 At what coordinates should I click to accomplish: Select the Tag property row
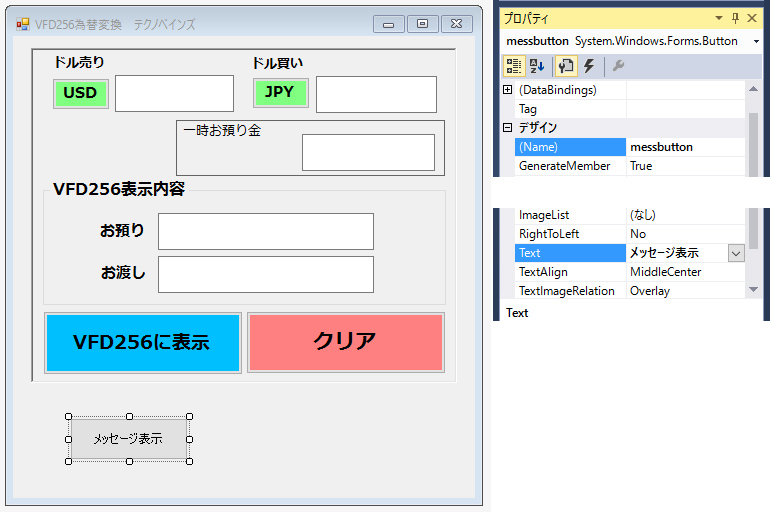630,109
